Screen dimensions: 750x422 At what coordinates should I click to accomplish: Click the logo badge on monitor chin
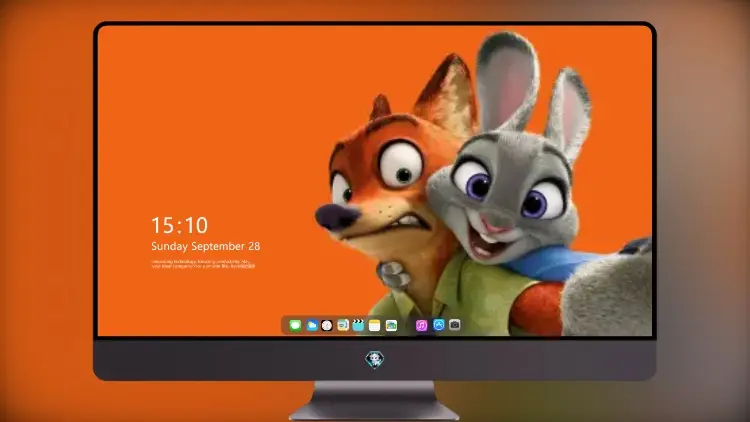[375, 359]
